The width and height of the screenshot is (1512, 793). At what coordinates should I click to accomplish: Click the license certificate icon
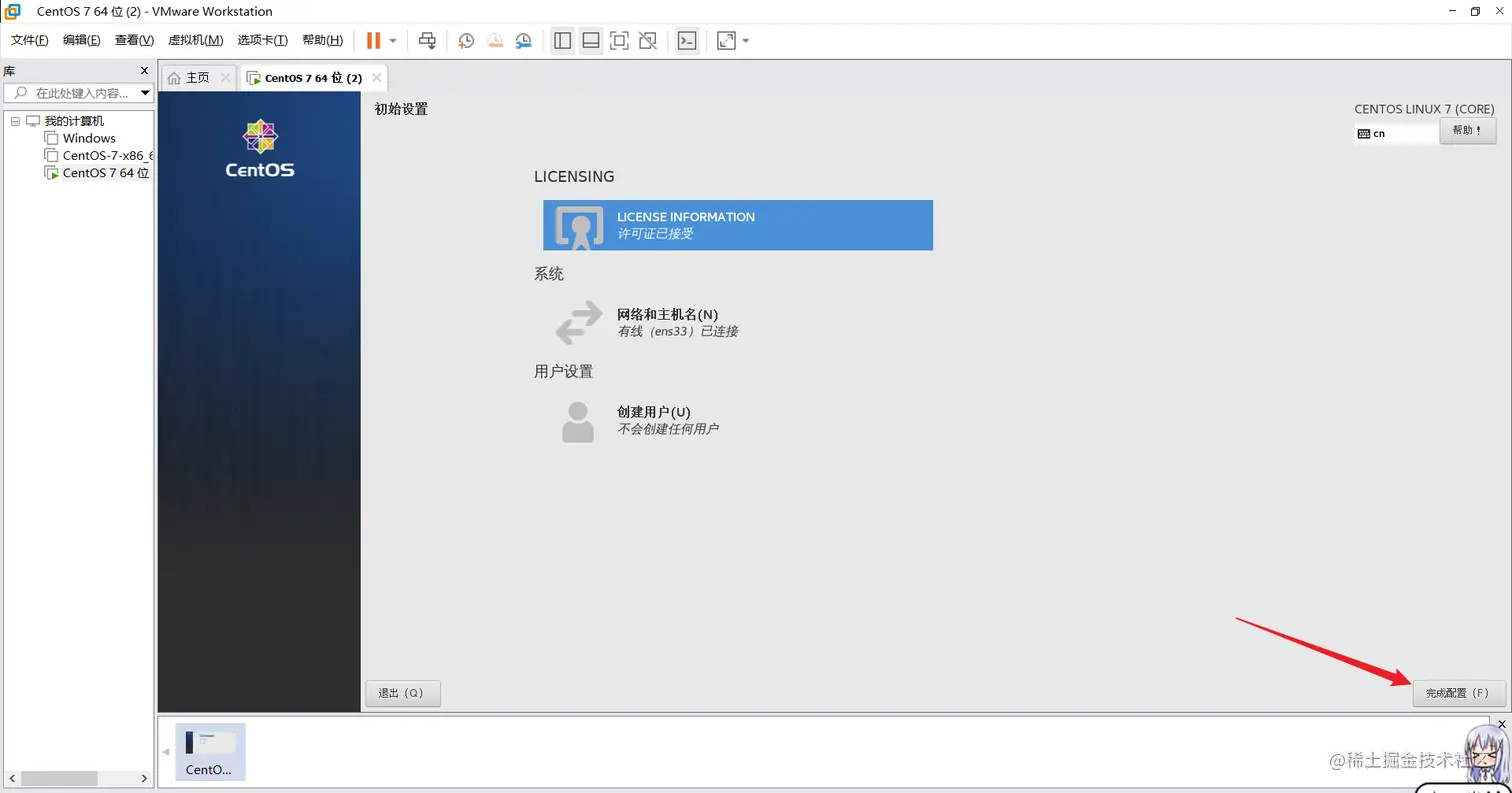coord(579,226)
